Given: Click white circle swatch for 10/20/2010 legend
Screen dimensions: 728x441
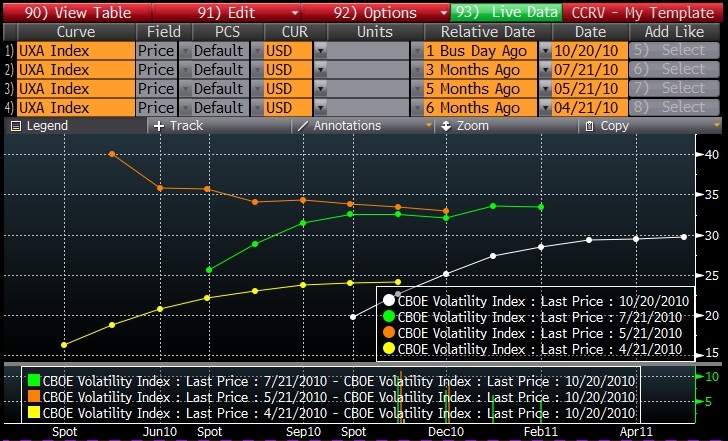Looking at the screenshot, I should point(389,300).
